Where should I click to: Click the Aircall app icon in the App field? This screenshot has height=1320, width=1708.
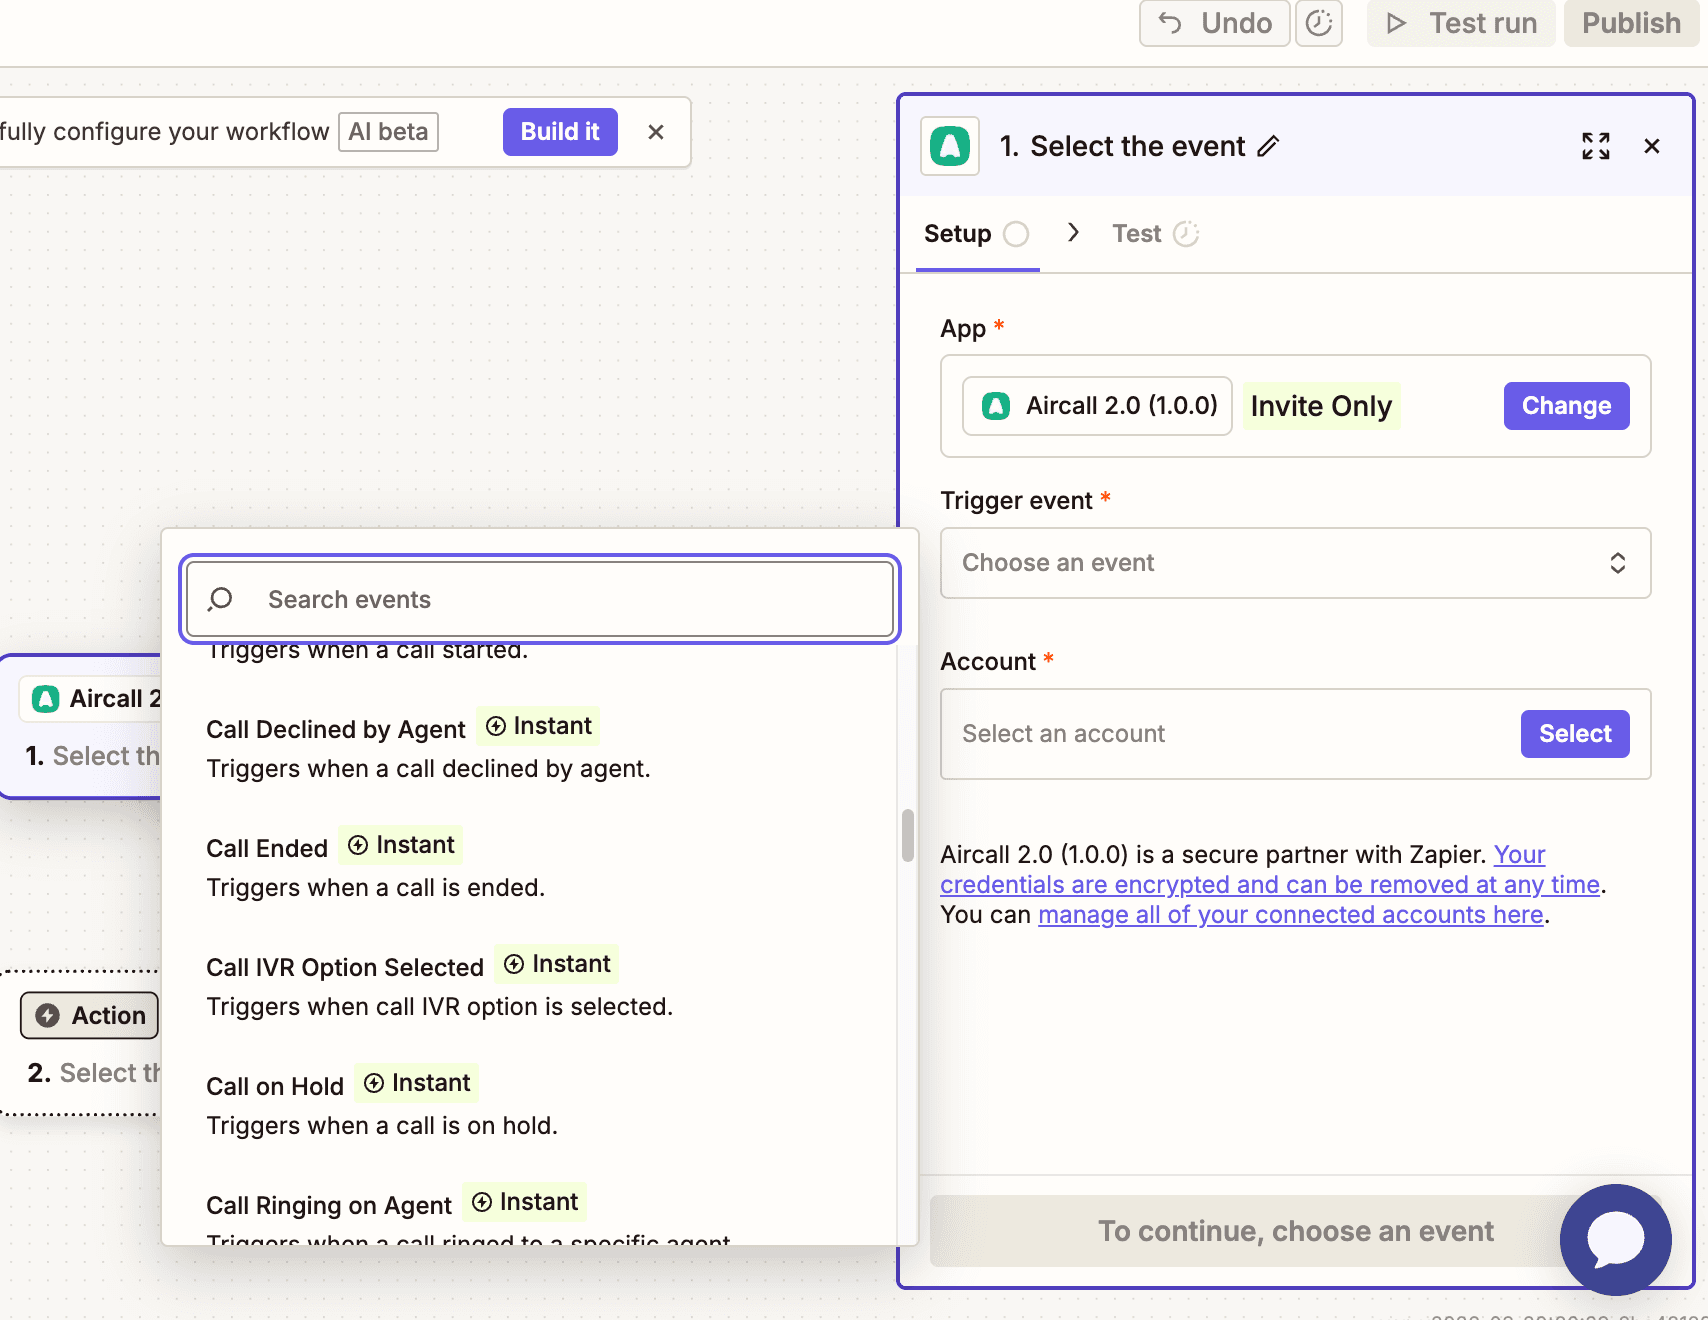pyautogui.click(x=996, y=405)
